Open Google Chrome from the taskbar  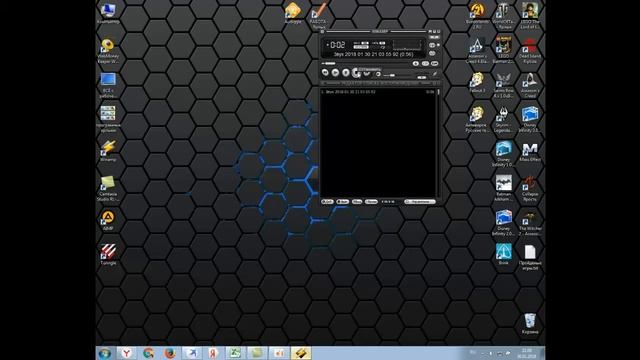(x=148, y=353)
